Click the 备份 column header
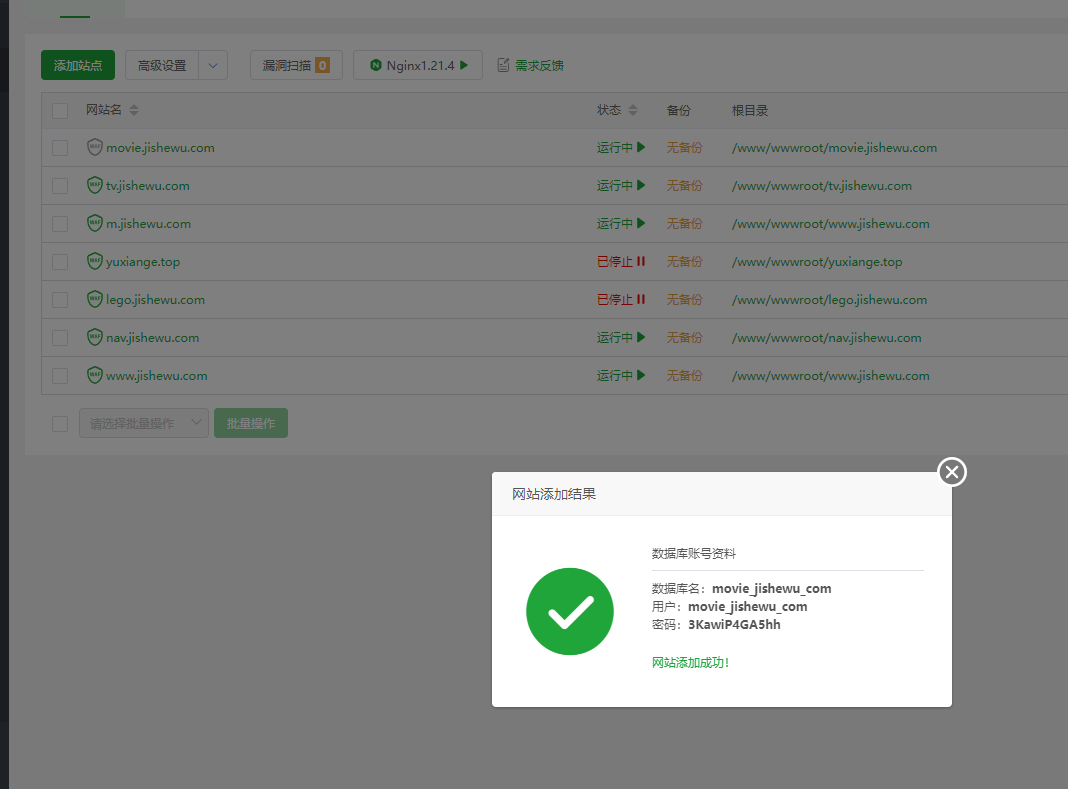 [678, 110]
